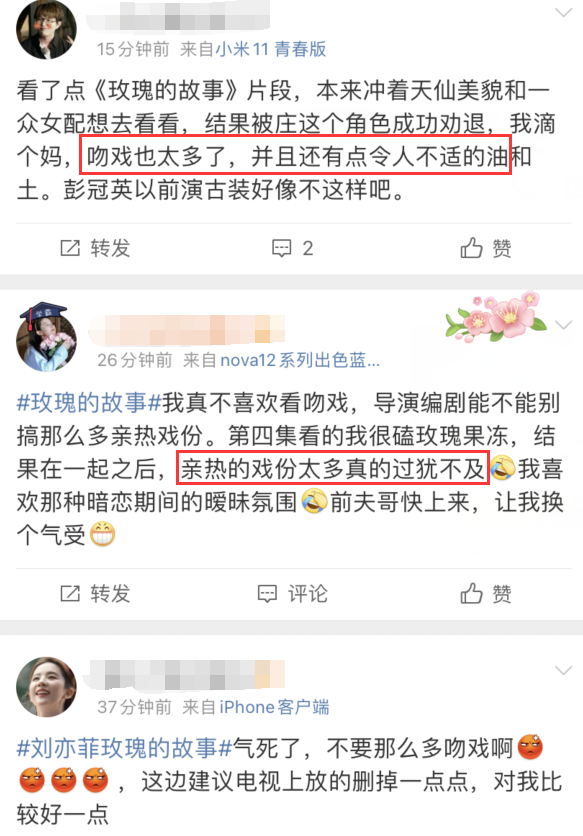
Task: Open the blurred username on the 37分钟前 post
Action: pos(187,674)
